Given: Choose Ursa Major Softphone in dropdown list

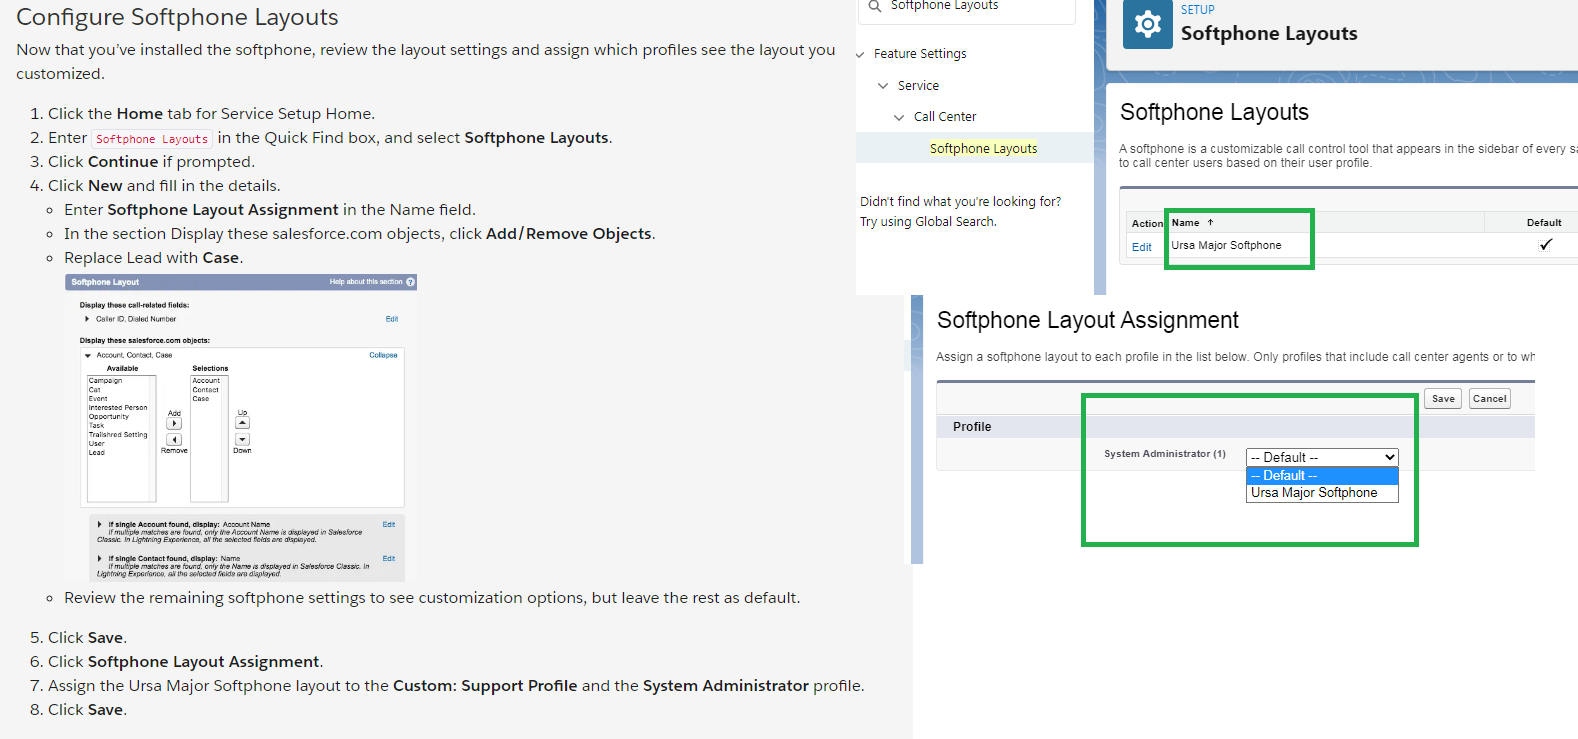Looking at the screenshot, I should point(1322,493).
